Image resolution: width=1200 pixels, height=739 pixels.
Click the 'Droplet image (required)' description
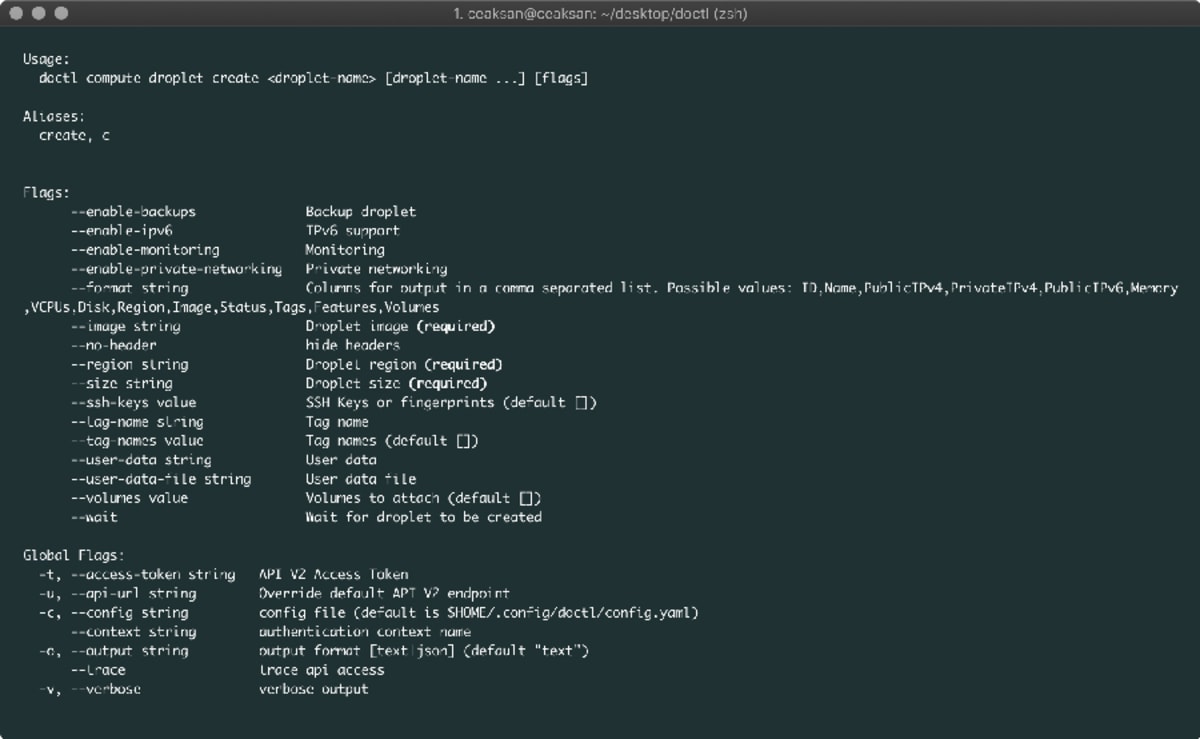400,326
